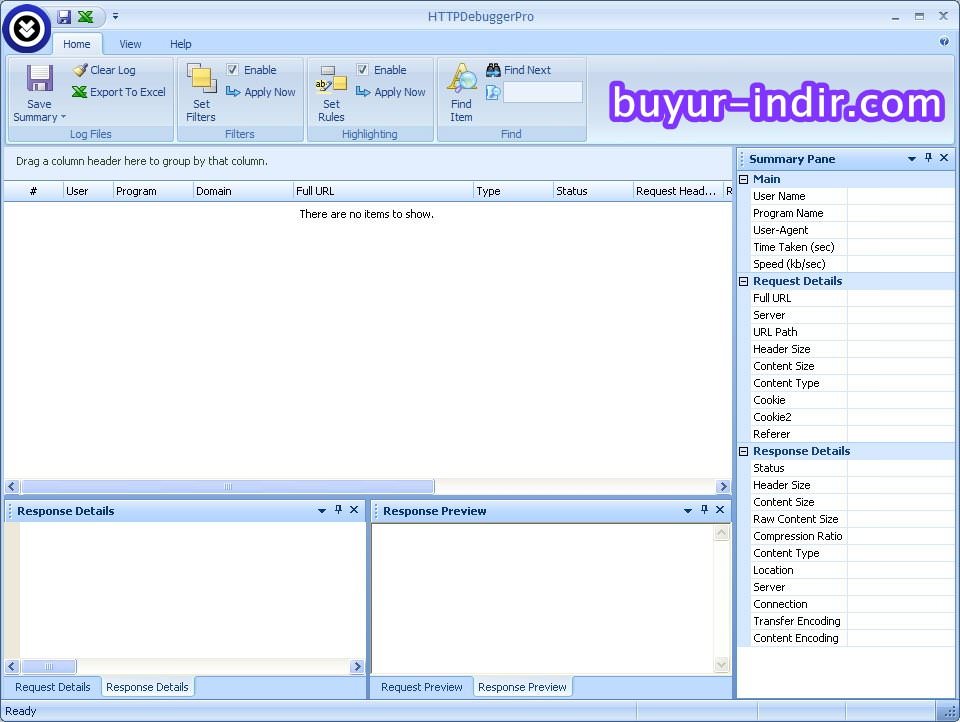Viewport: 960px width, 722px height.
Task: Select the Response Preview bottom tab
Action: coord(522,687)
